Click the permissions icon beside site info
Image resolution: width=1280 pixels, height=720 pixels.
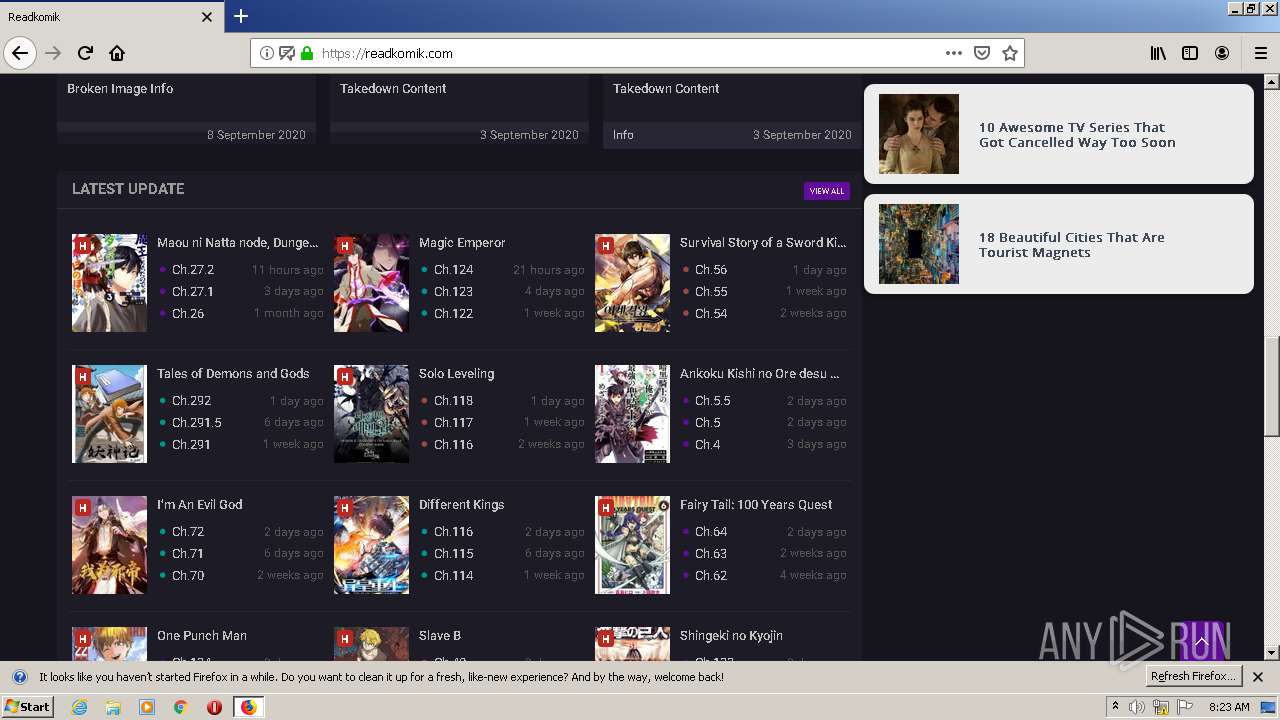tap(287, 53)
